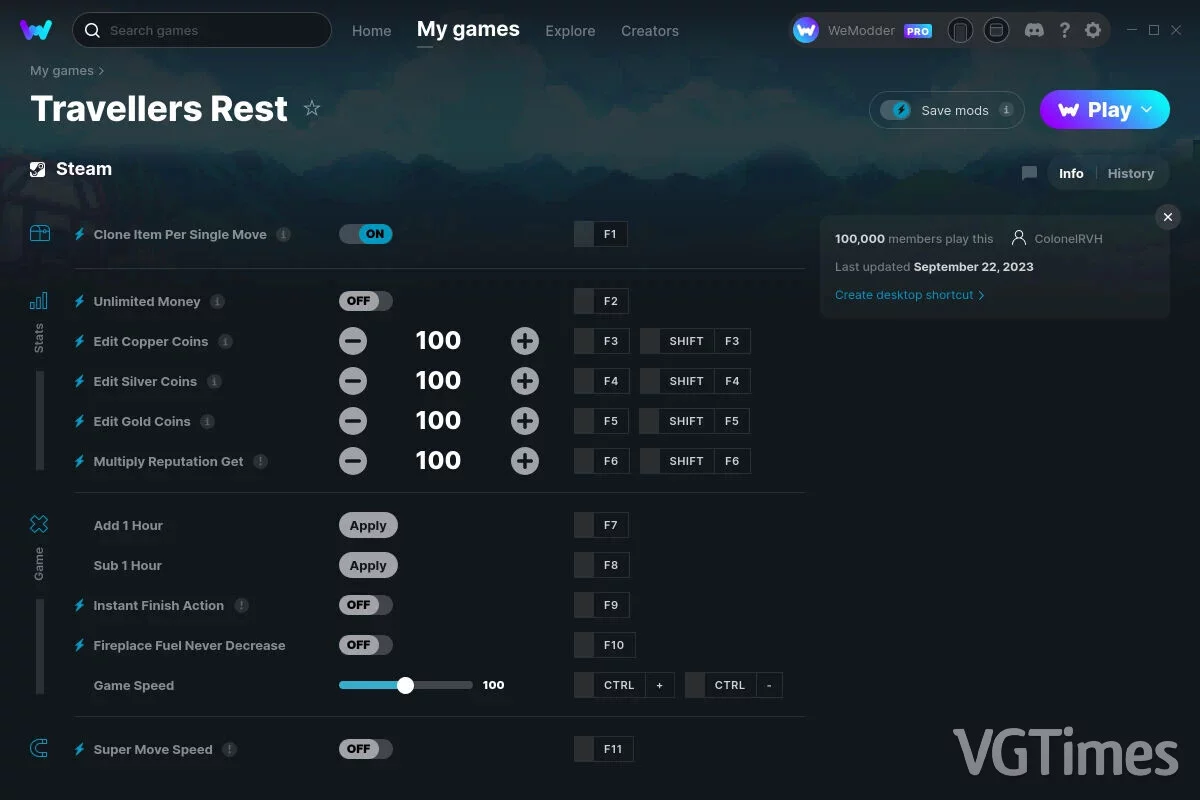The image size is (1200, 800).
Task: Open the Creators tab
Action: click(x=650, y=31)
